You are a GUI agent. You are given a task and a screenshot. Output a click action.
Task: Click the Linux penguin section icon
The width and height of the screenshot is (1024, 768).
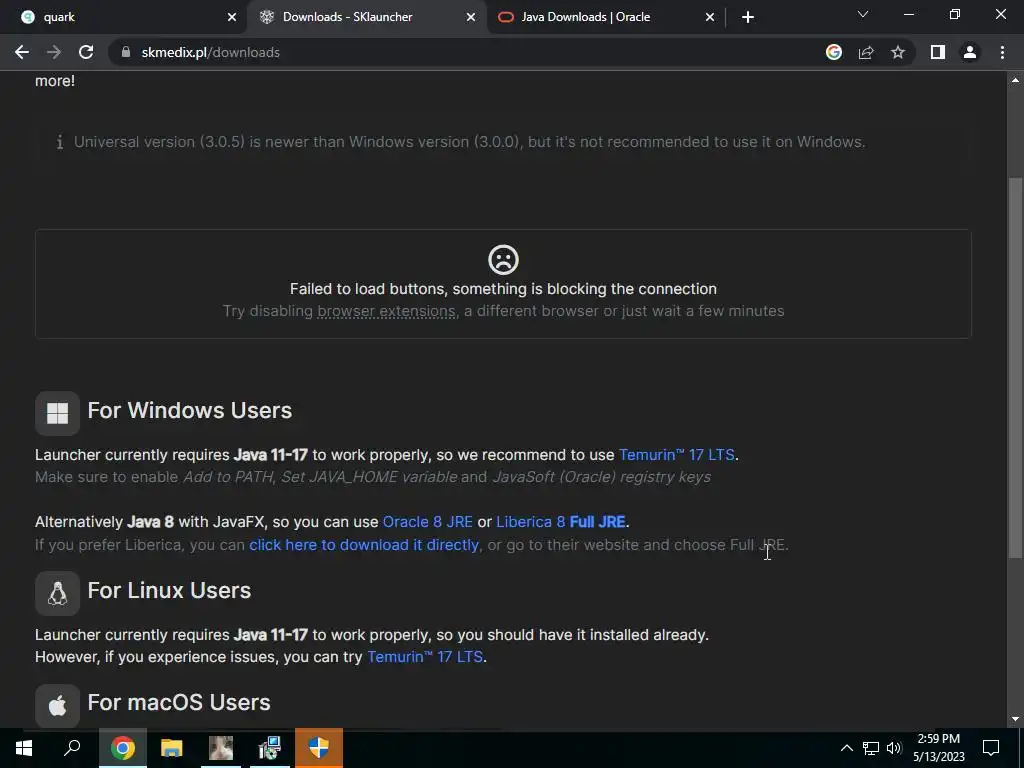tap(57, 594)
